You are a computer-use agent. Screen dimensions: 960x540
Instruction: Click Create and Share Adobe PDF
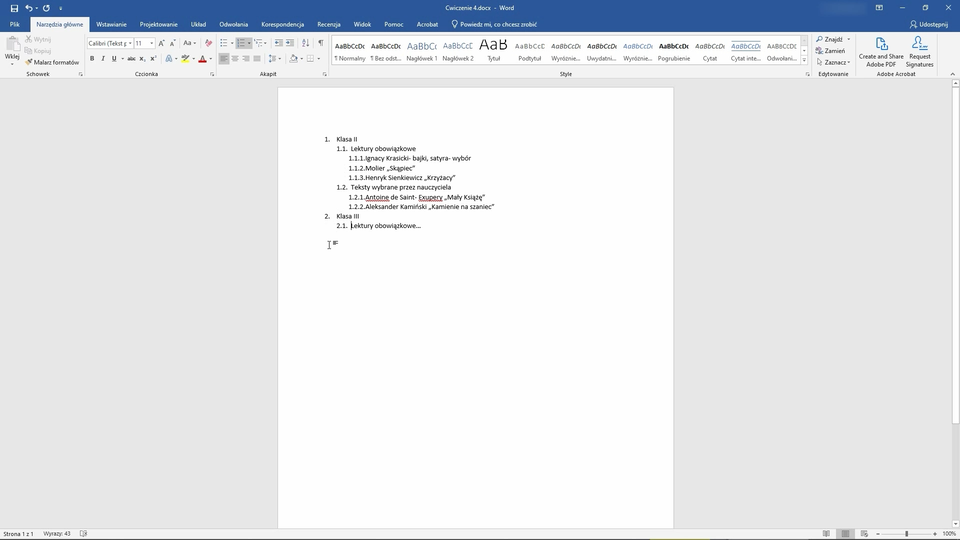pyautogui.click(x=881, y=52)
